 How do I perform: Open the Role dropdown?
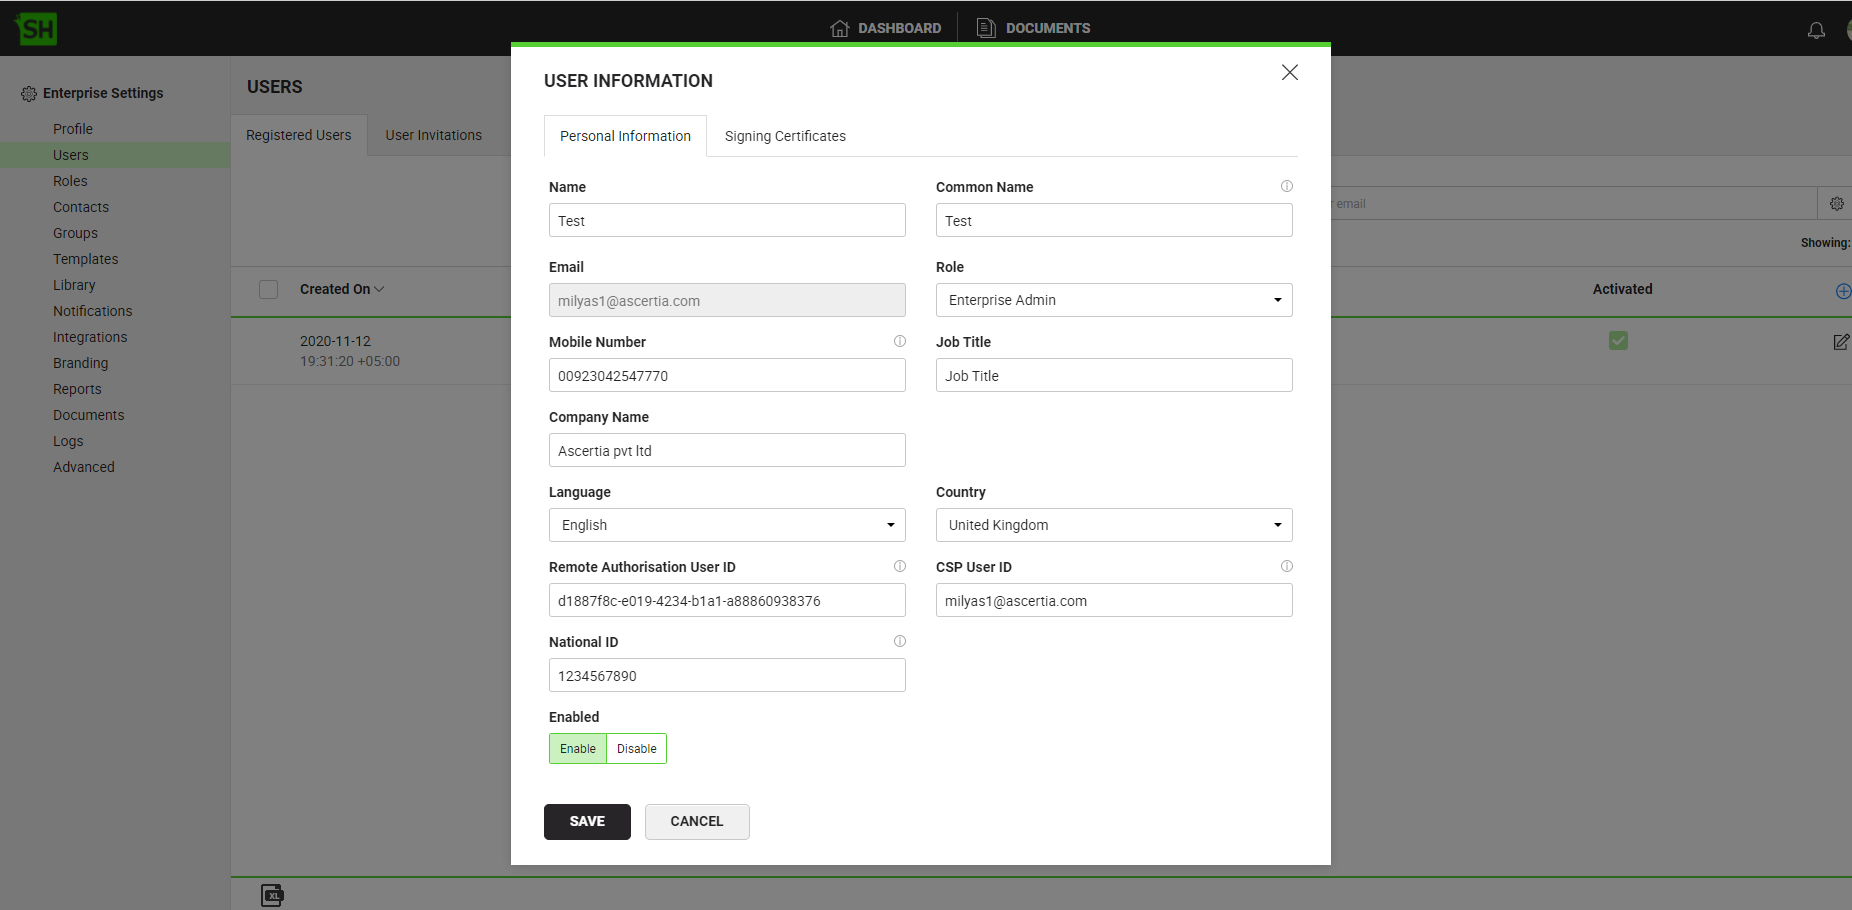[1113, 300]
